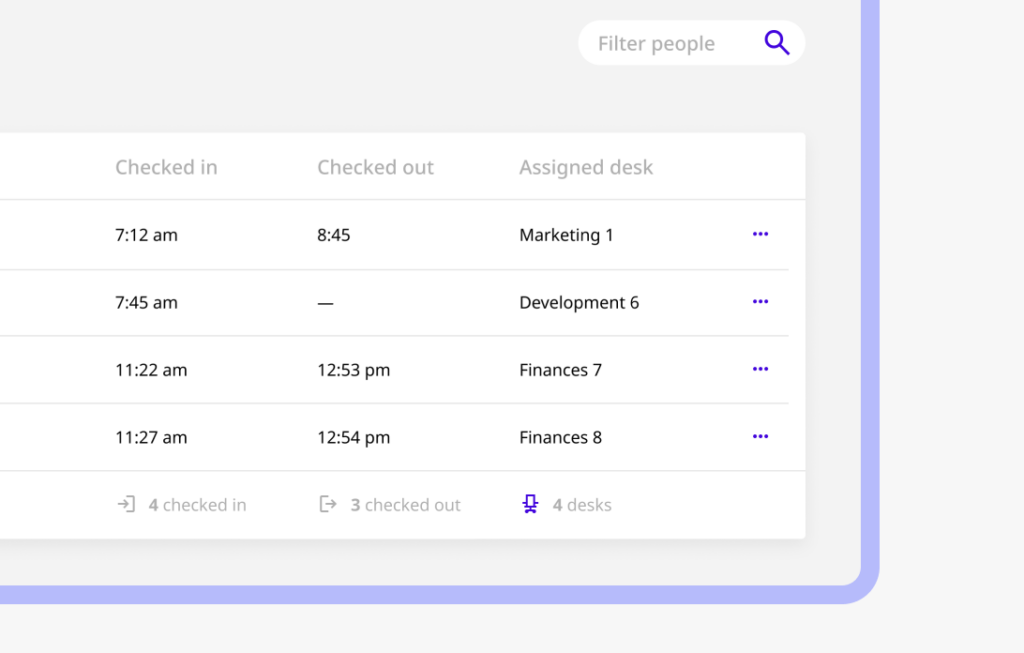
Task: Click the Finances 7 desk cell
Action: tap(560, 370)
